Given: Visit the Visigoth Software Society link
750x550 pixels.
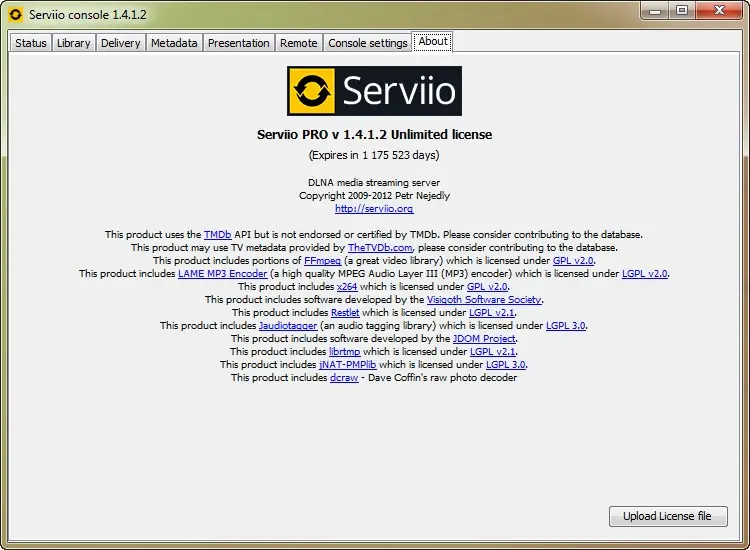Looking at the screenshot, I should [x=484, y=299].
